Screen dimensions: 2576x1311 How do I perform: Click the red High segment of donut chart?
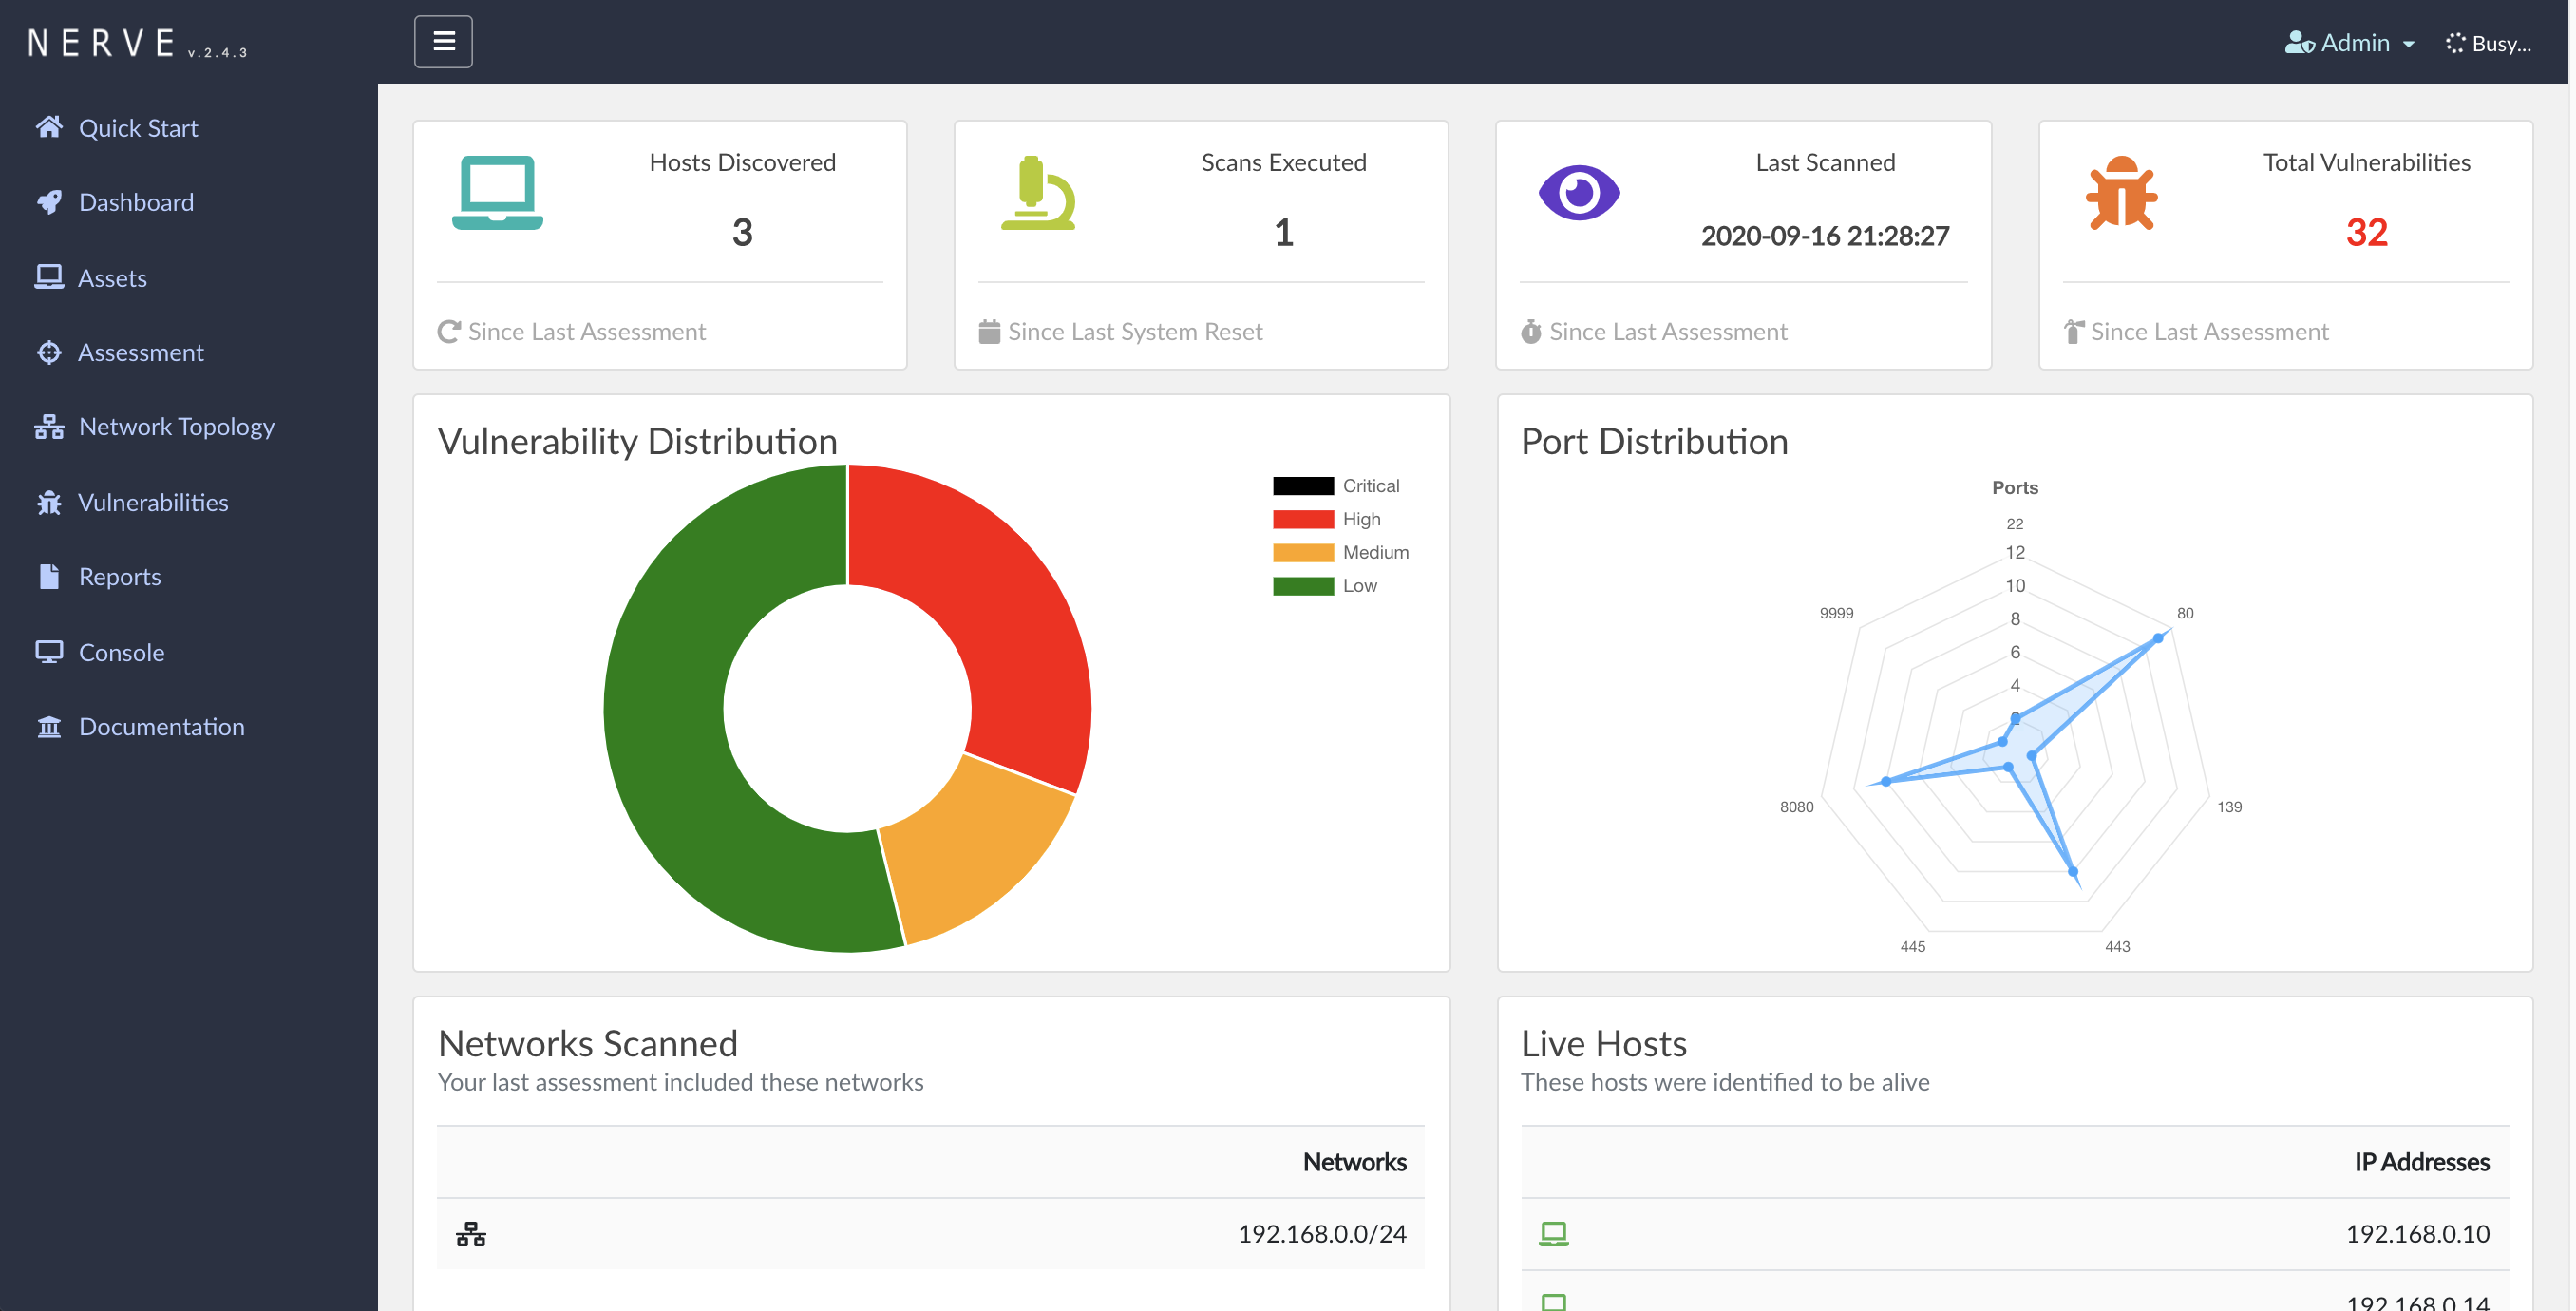pos(1010,620)
